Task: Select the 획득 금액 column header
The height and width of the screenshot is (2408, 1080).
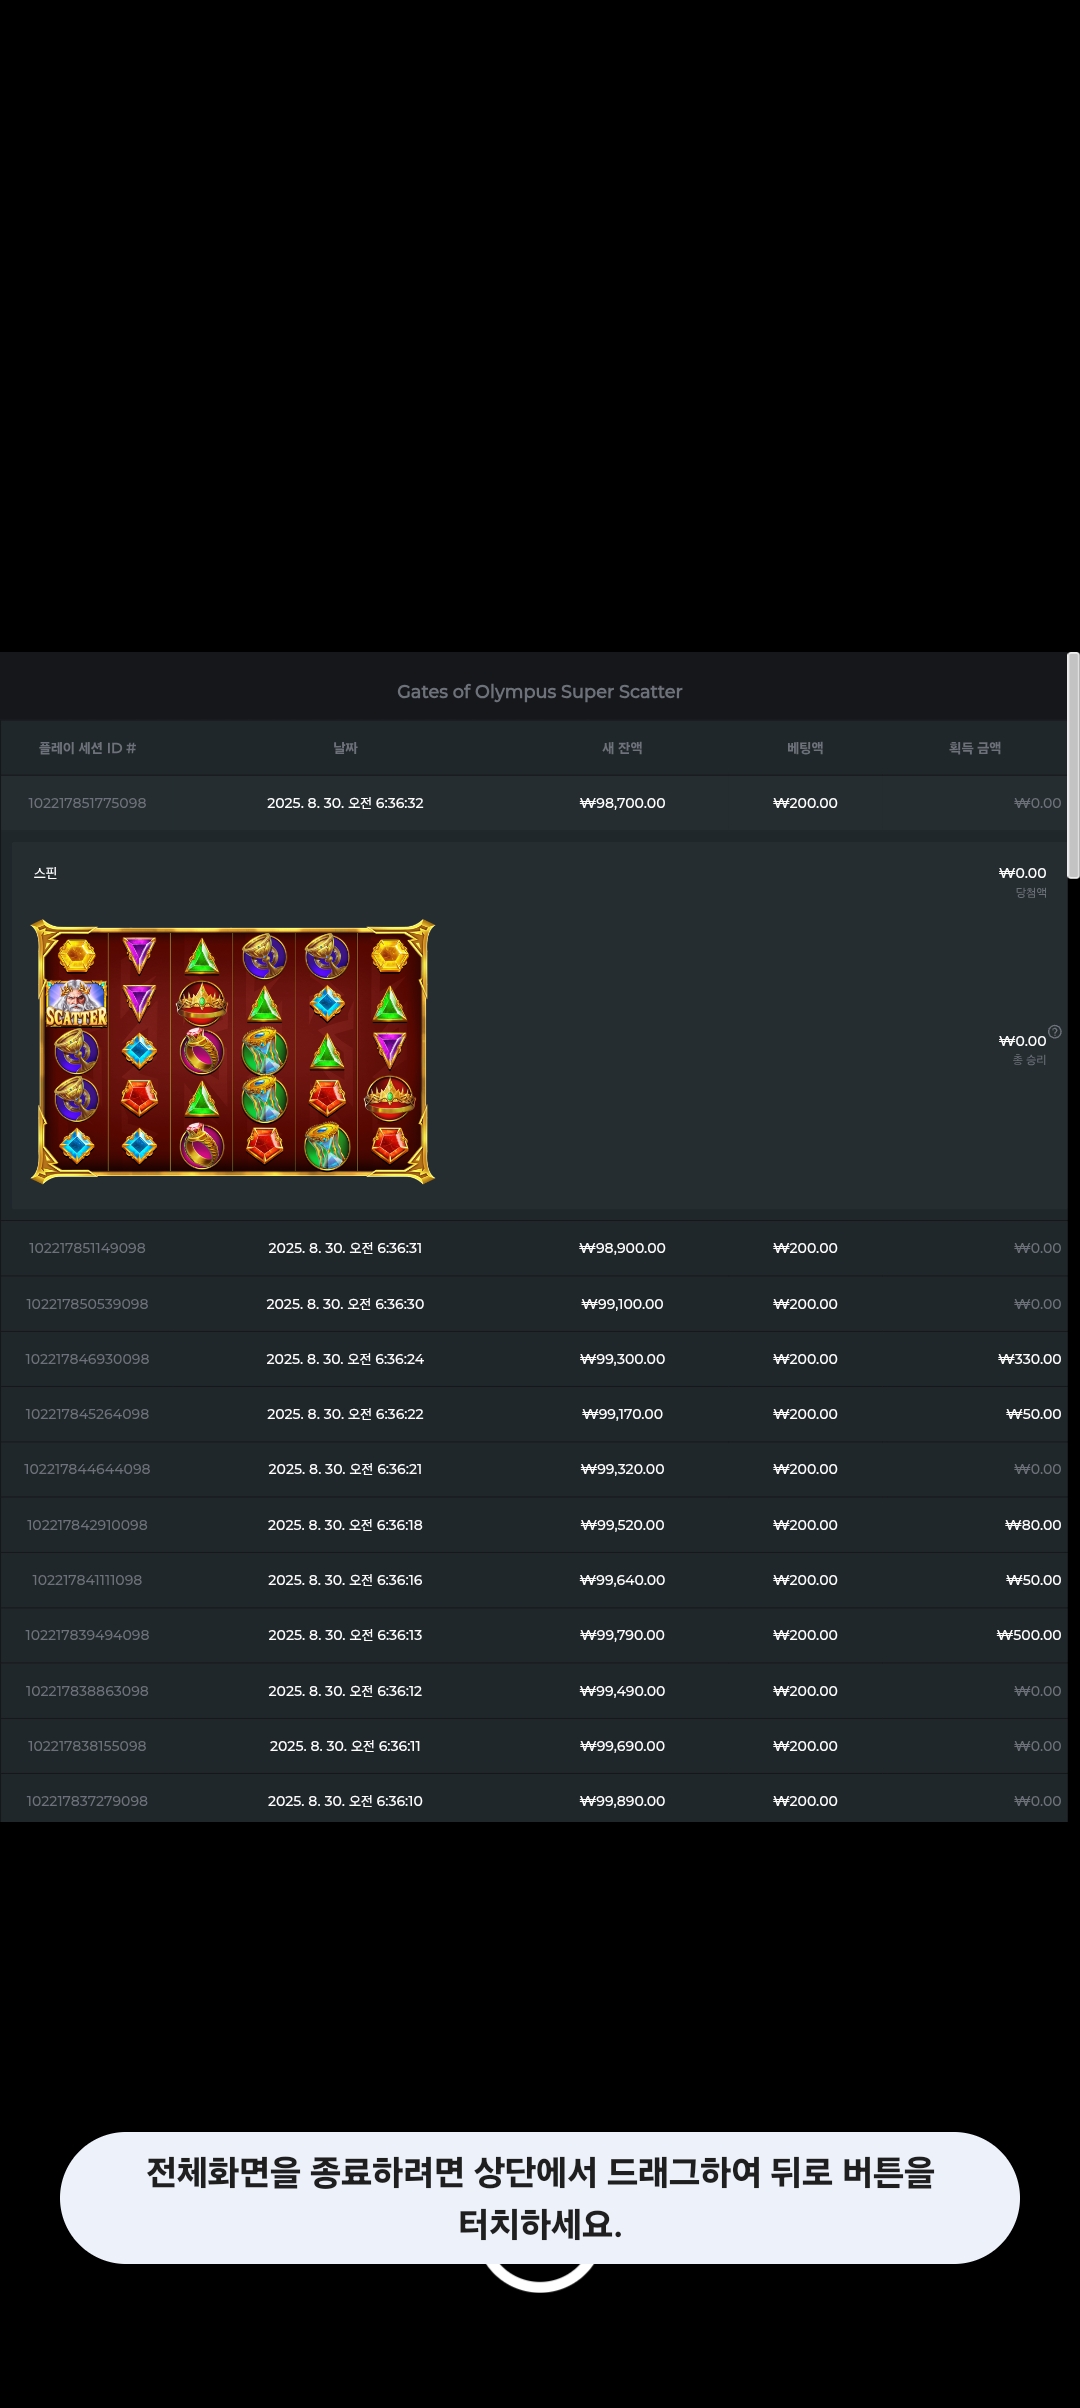Action: (975, 748)
